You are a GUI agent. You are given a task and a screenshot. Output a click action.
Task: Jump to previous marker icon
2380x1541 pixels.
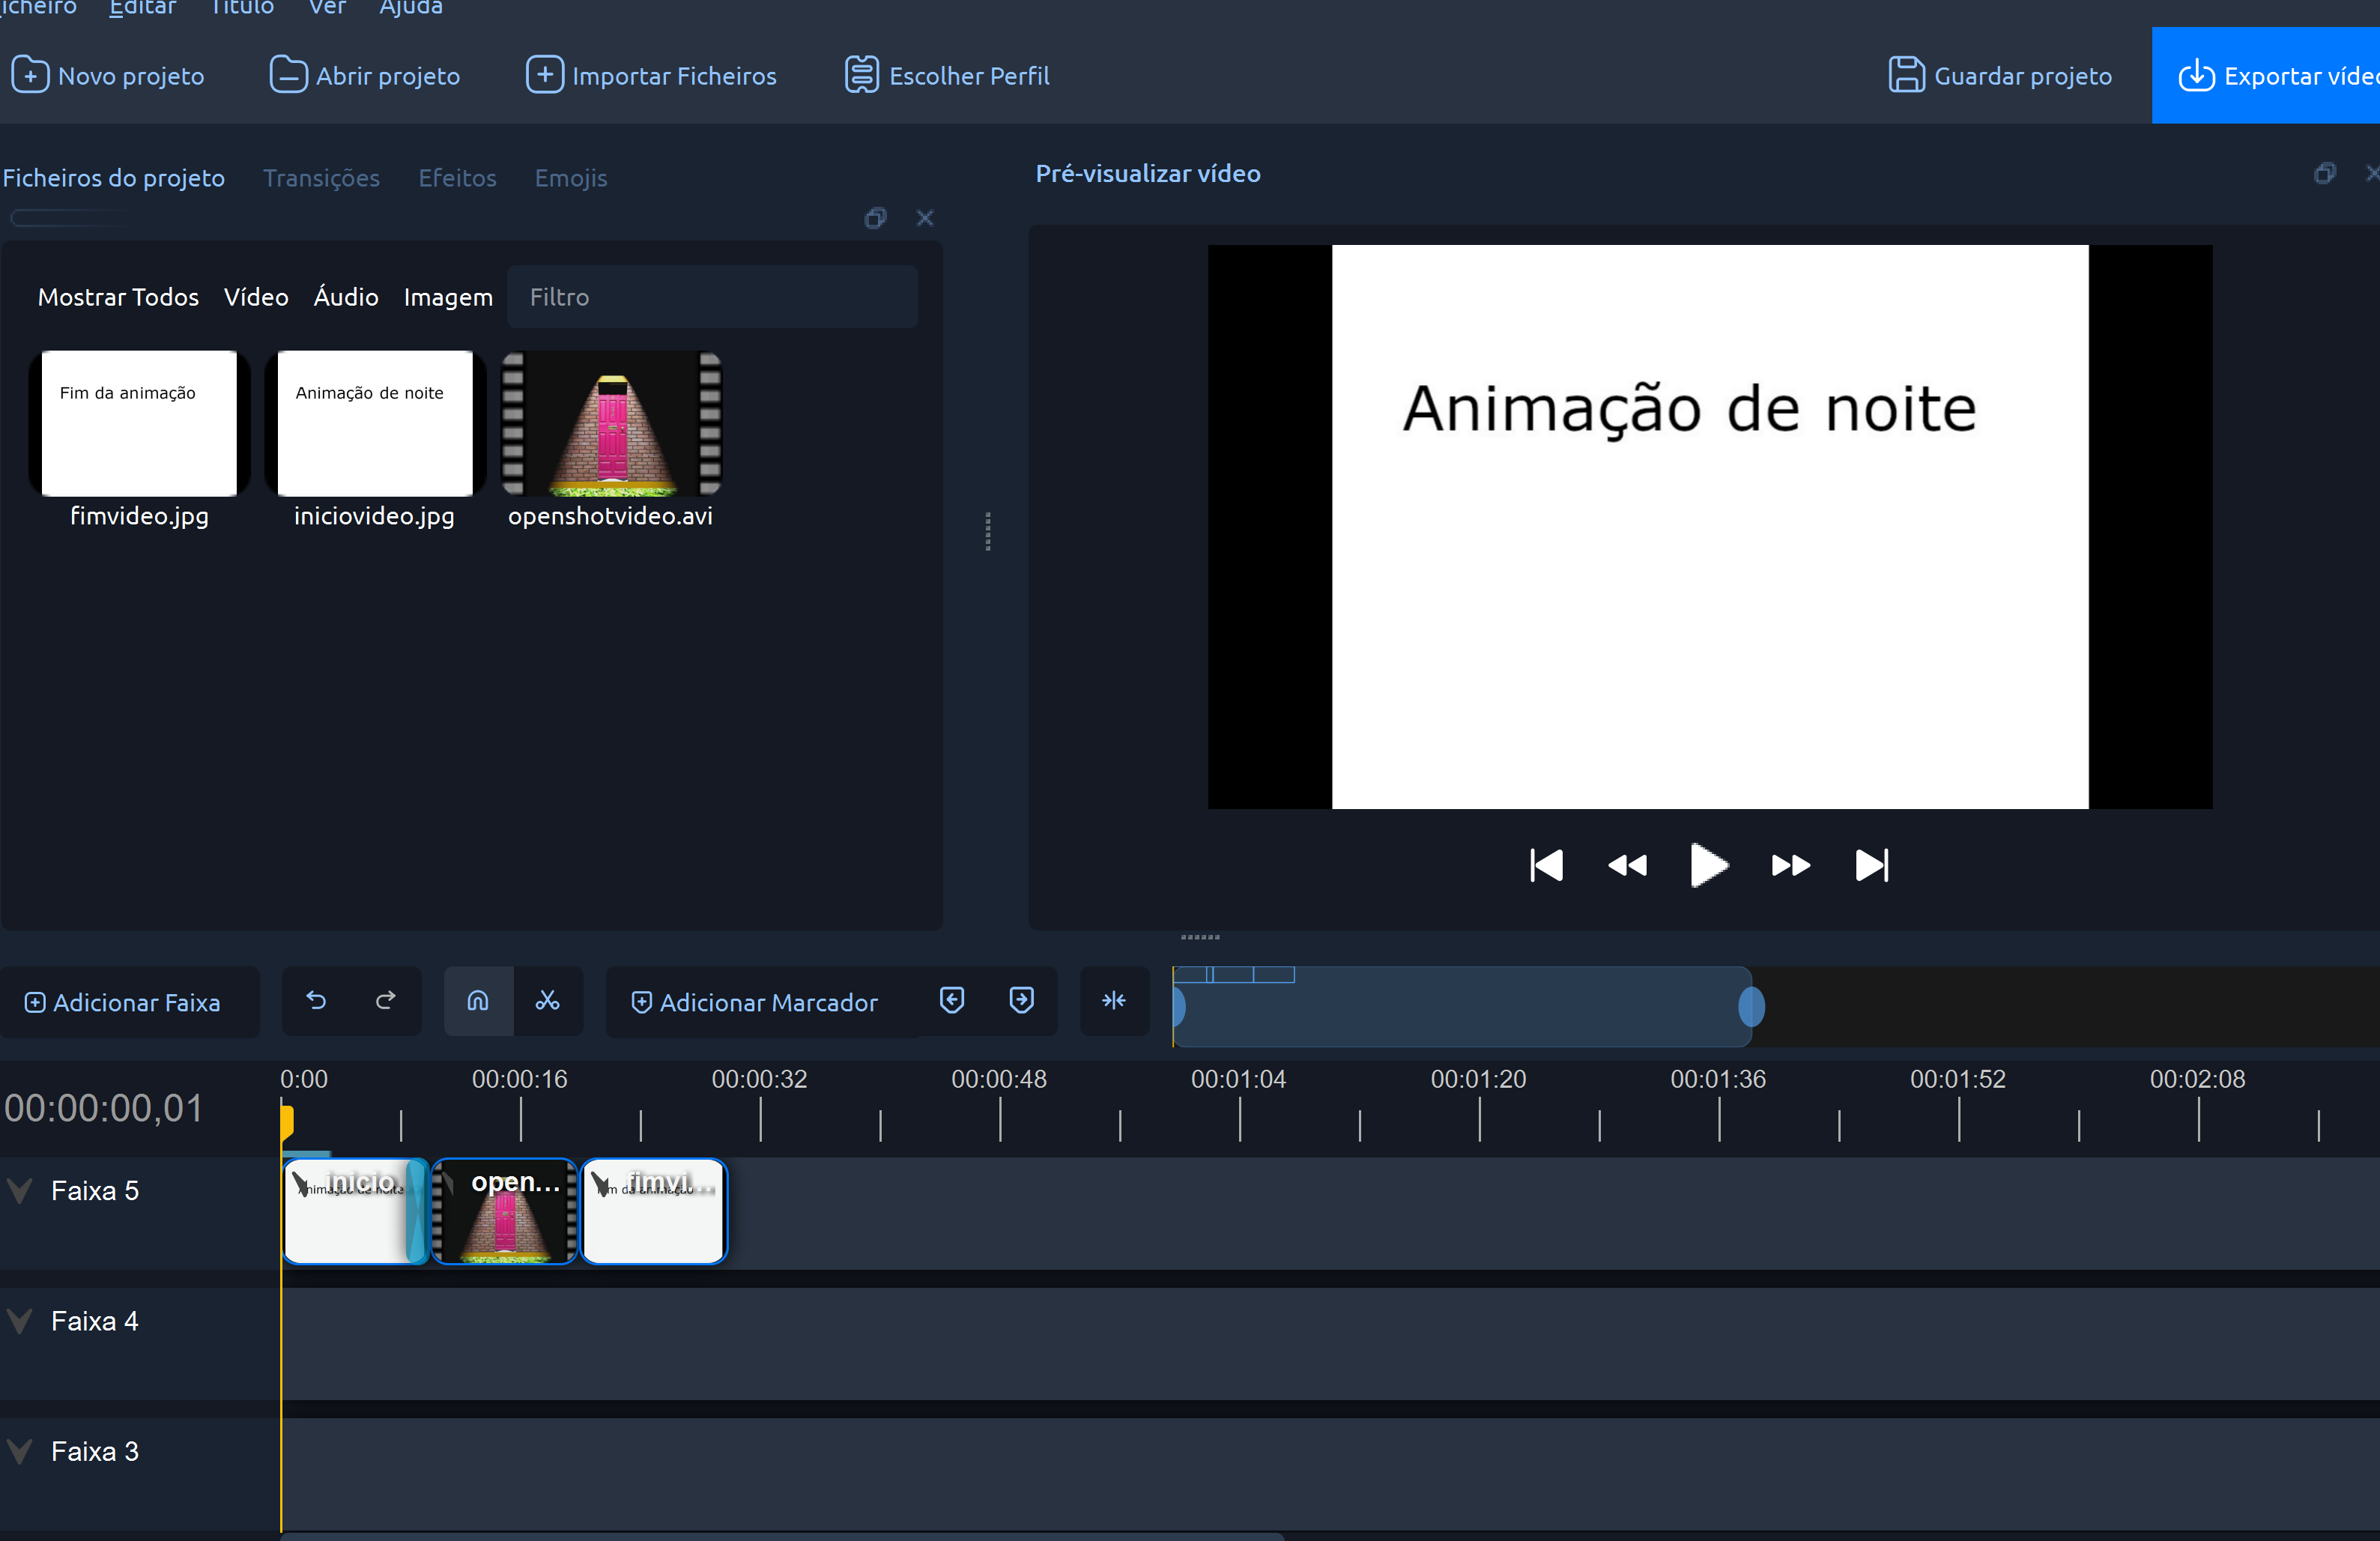[x=952, y=1000]
